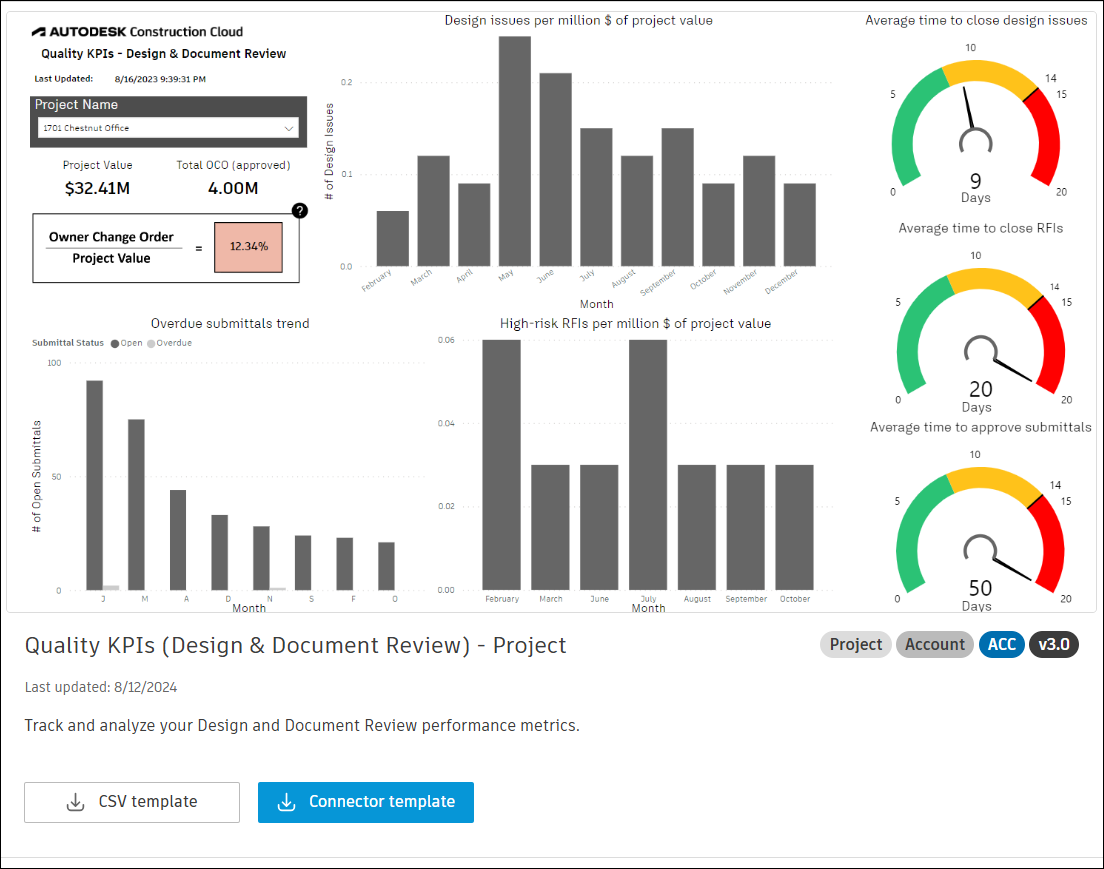1104x869 pixels.
Task: Click download icon on Connector template button
Action: pyautogui.click(x=287, y=802)
